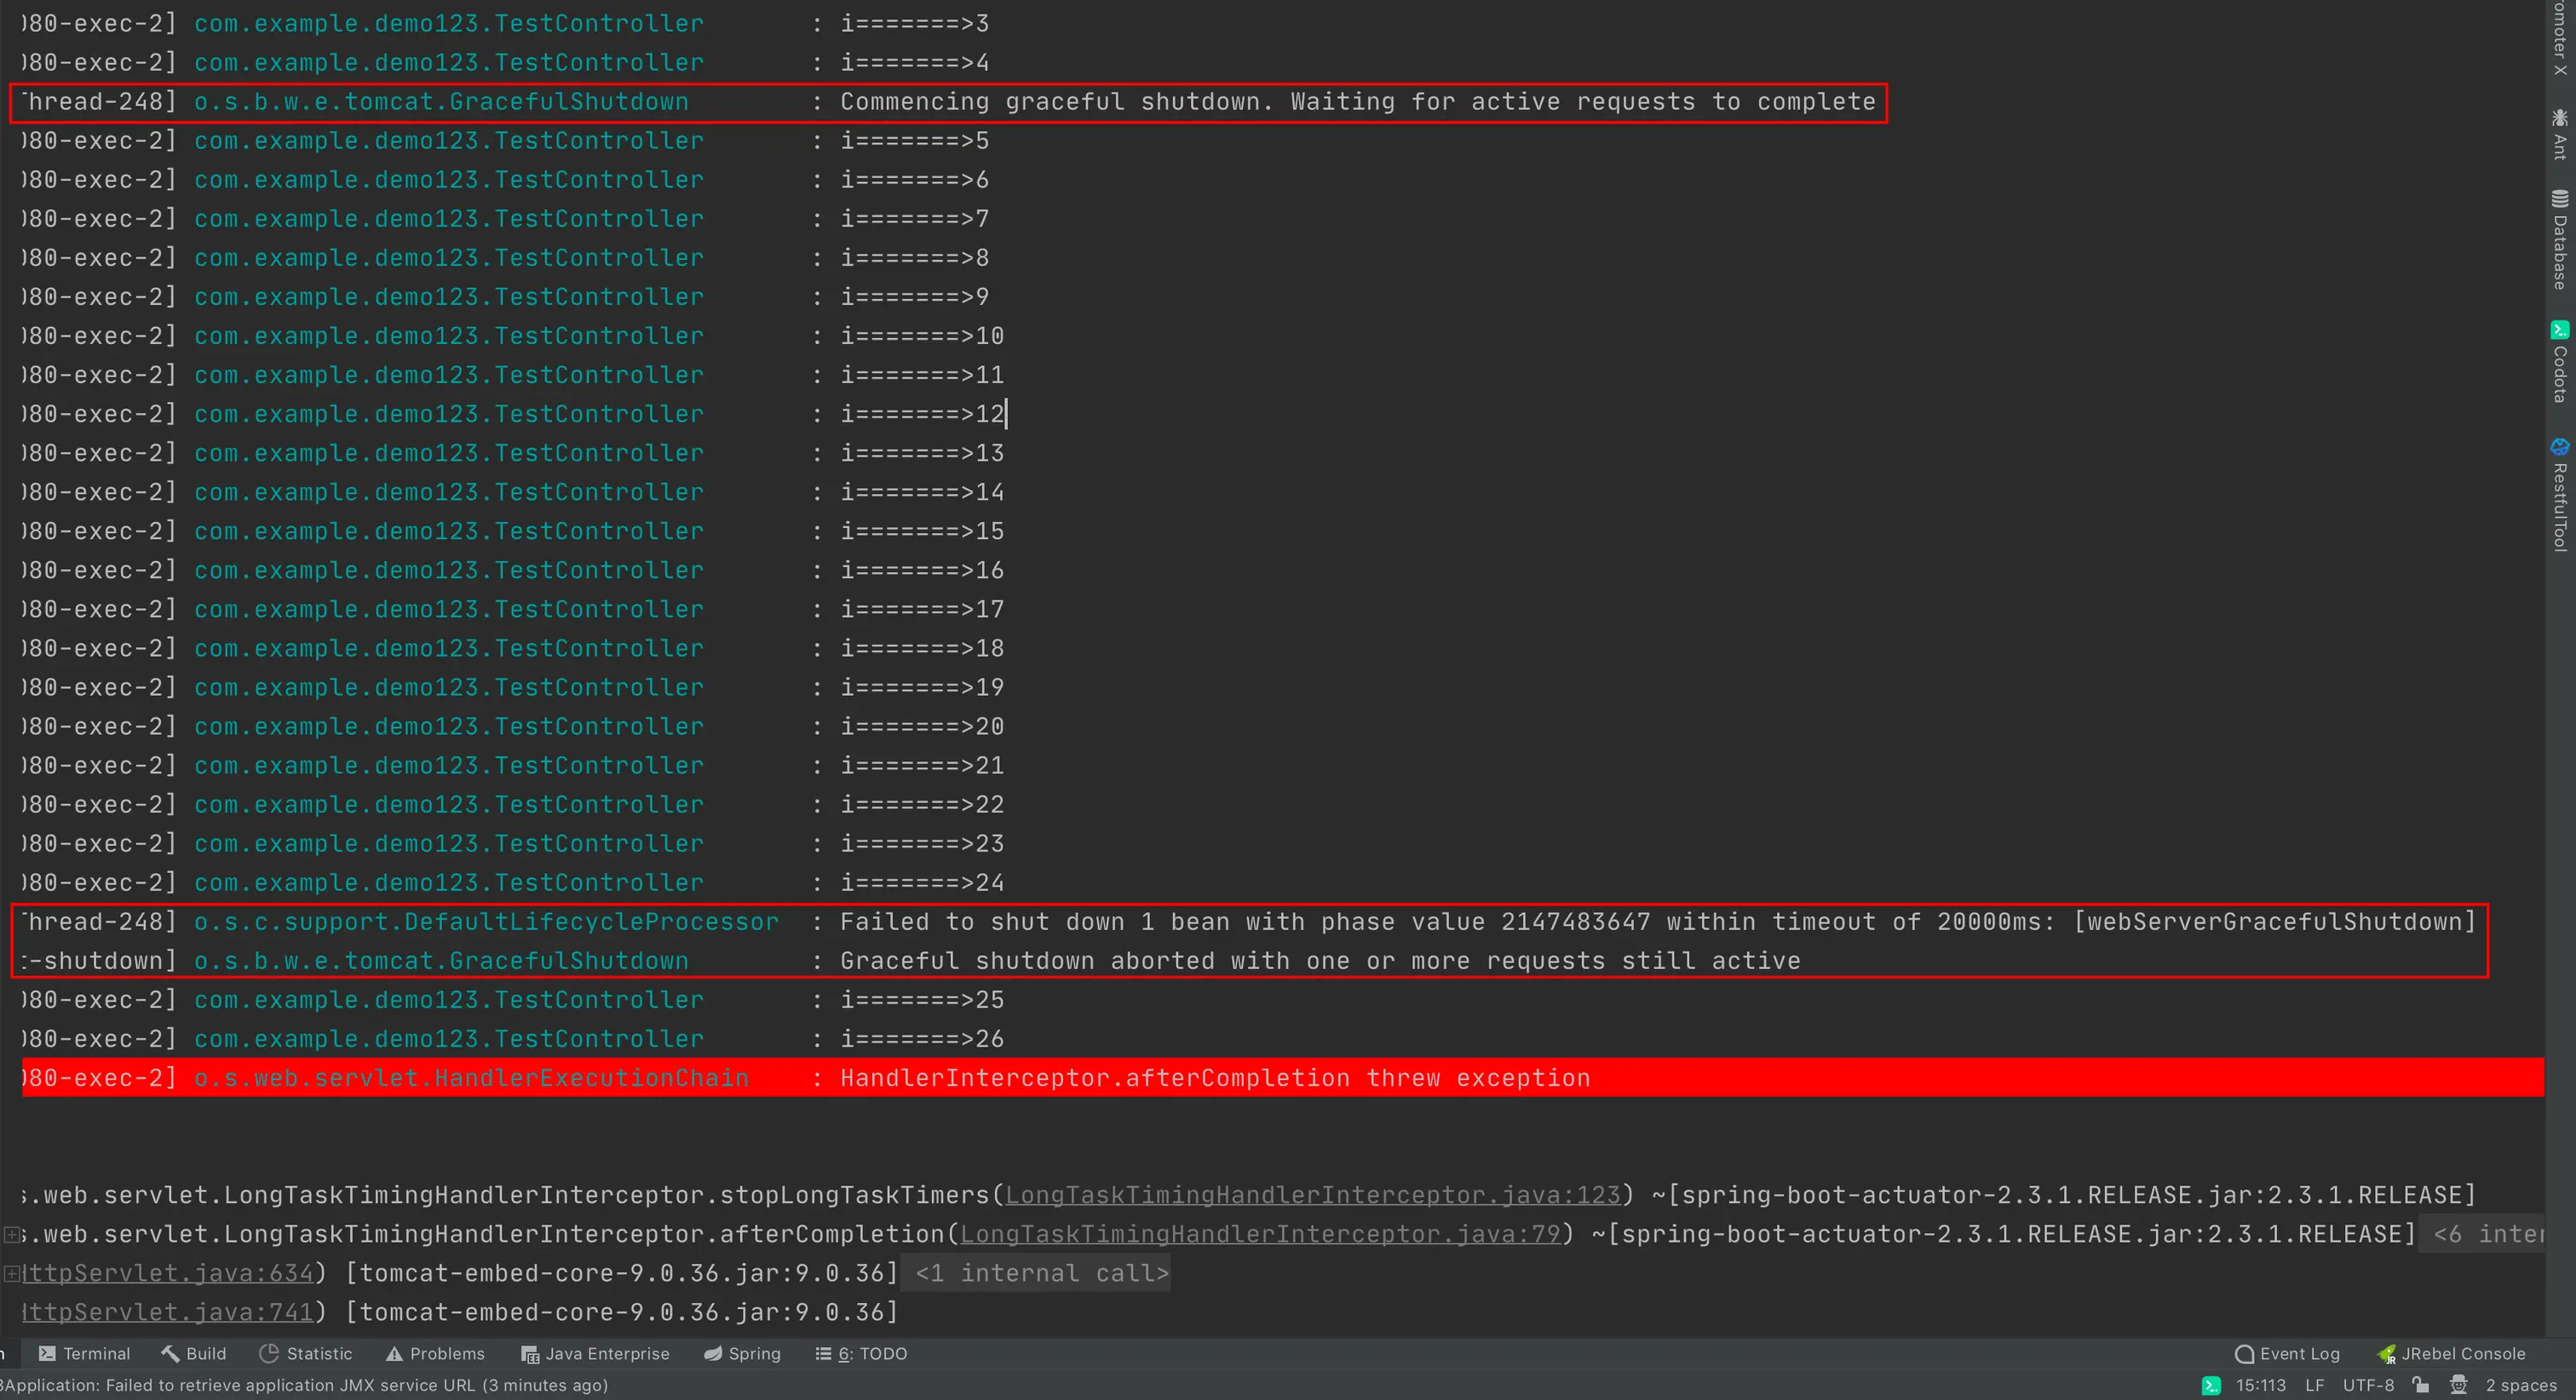Click the JRebel Console rocket icon
This screenshot has width=2576, height=1400.
(x=2386, y=1354)
